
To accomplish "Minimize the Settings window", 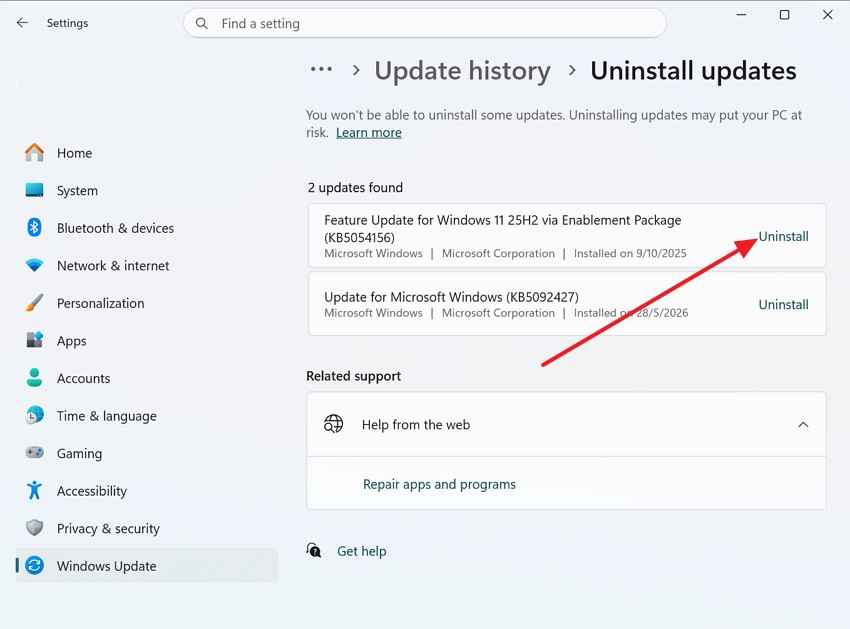I will (741, 15).
